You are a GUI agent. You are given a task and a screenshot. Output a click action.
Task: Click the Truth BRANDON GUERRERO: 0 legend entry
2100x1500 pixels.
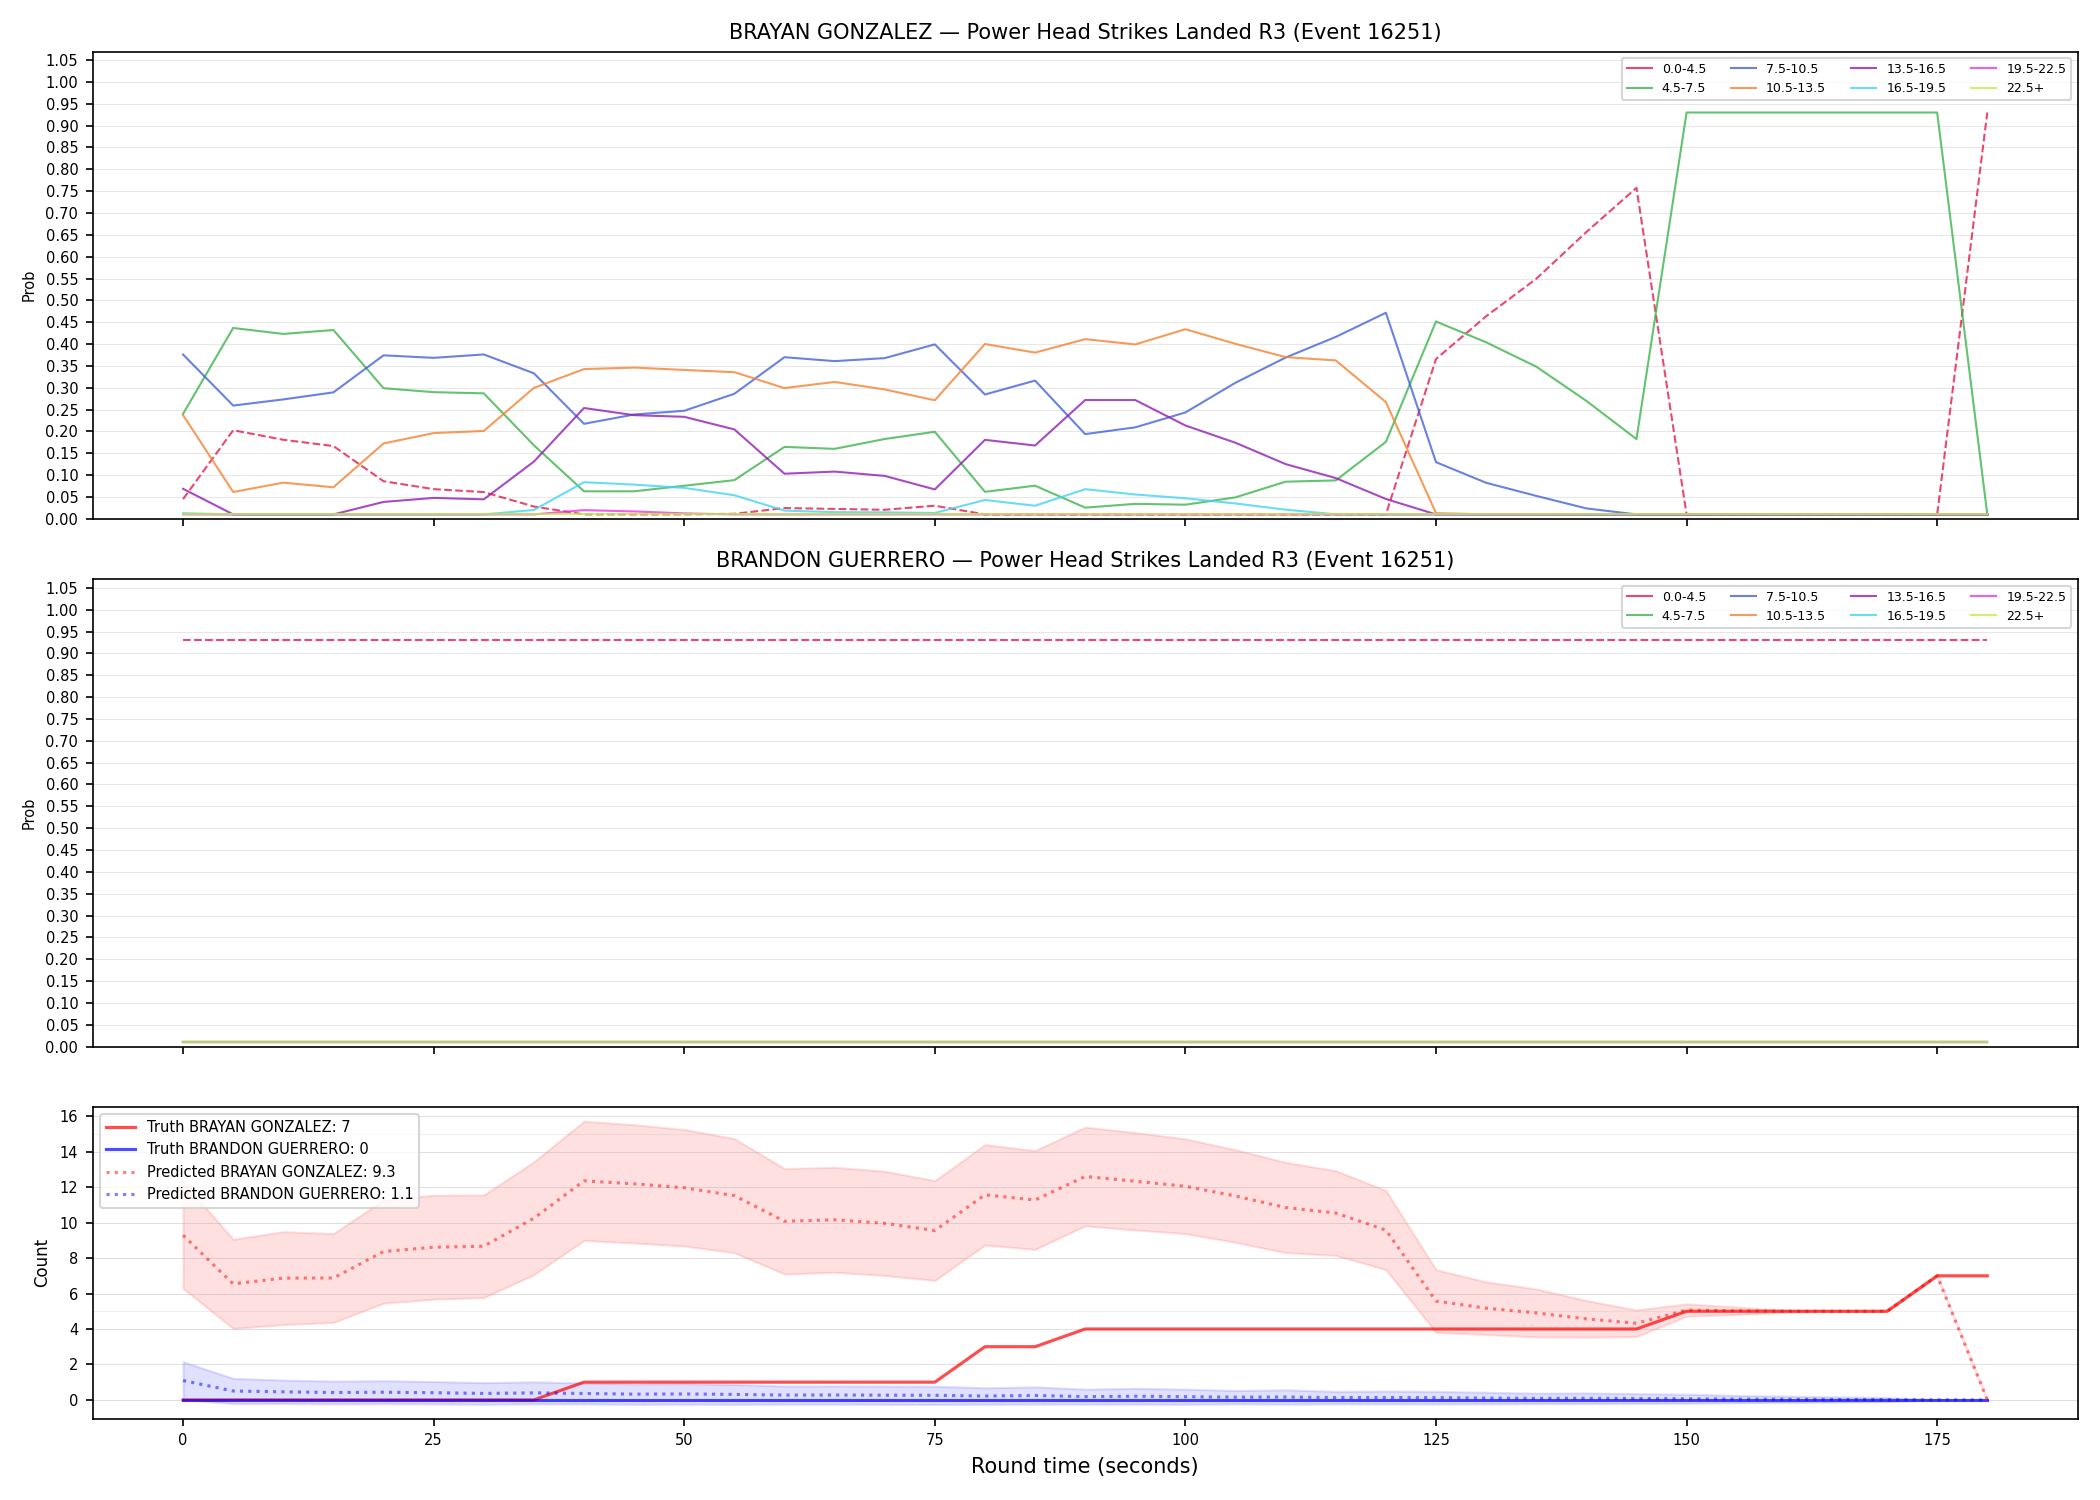tap(237, 1149)
